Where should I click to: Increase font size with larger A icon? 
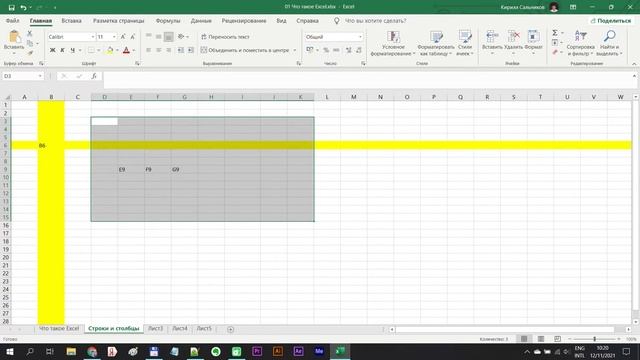coord(123,37)
